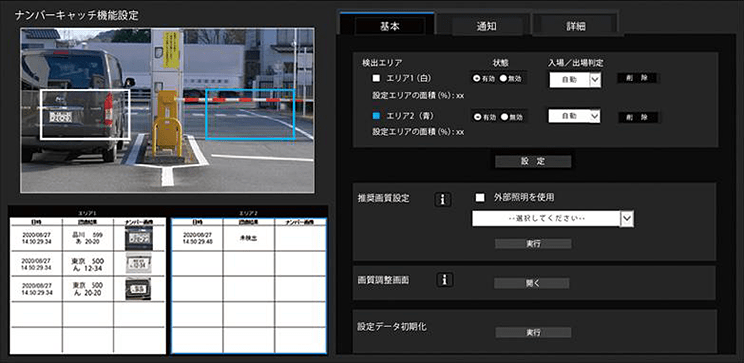Screen dimensions: 744x363
Task: Click 設定 button below detection areas
Action: 533,161
